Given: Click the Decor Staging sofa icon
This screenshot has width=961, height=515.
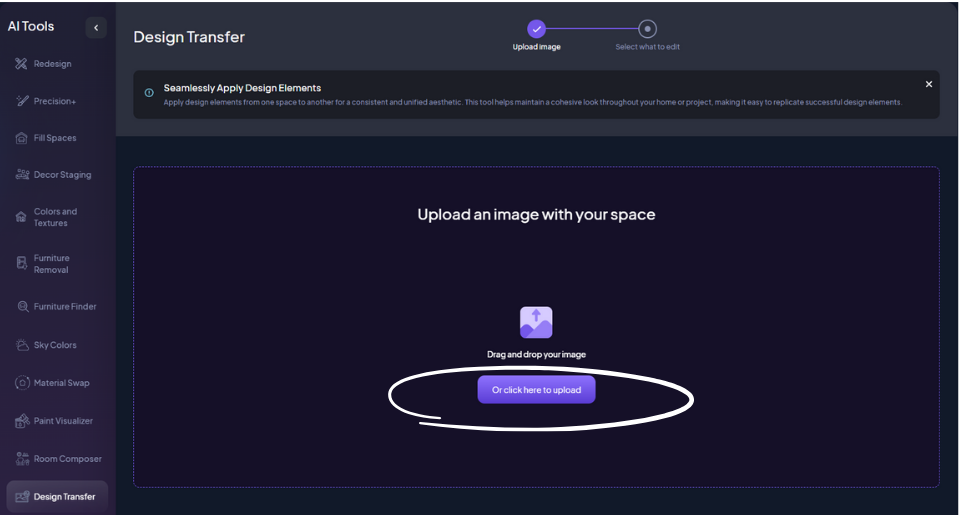Looking at the screenshot, I should click(22, 175).
